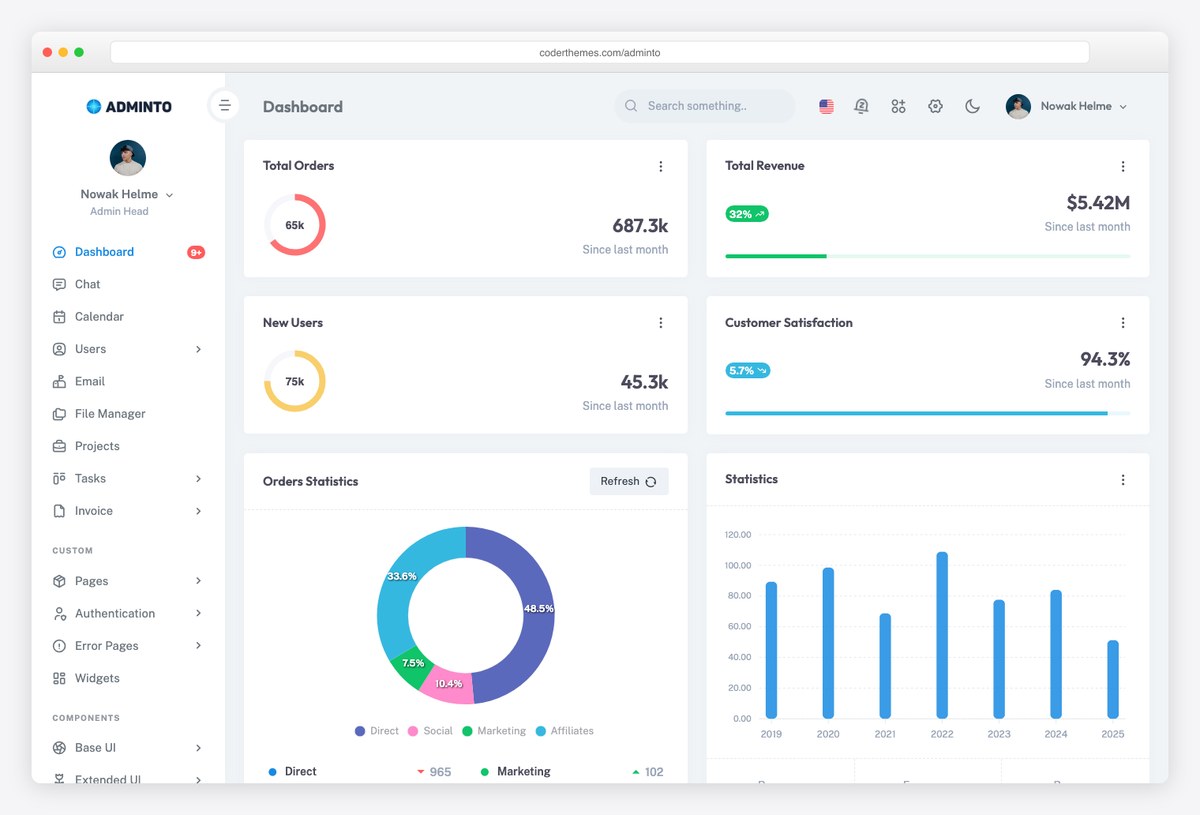Expand the Invoice submenu chevron
This screenshot has height=815, width=1200.
coord(198,511)
